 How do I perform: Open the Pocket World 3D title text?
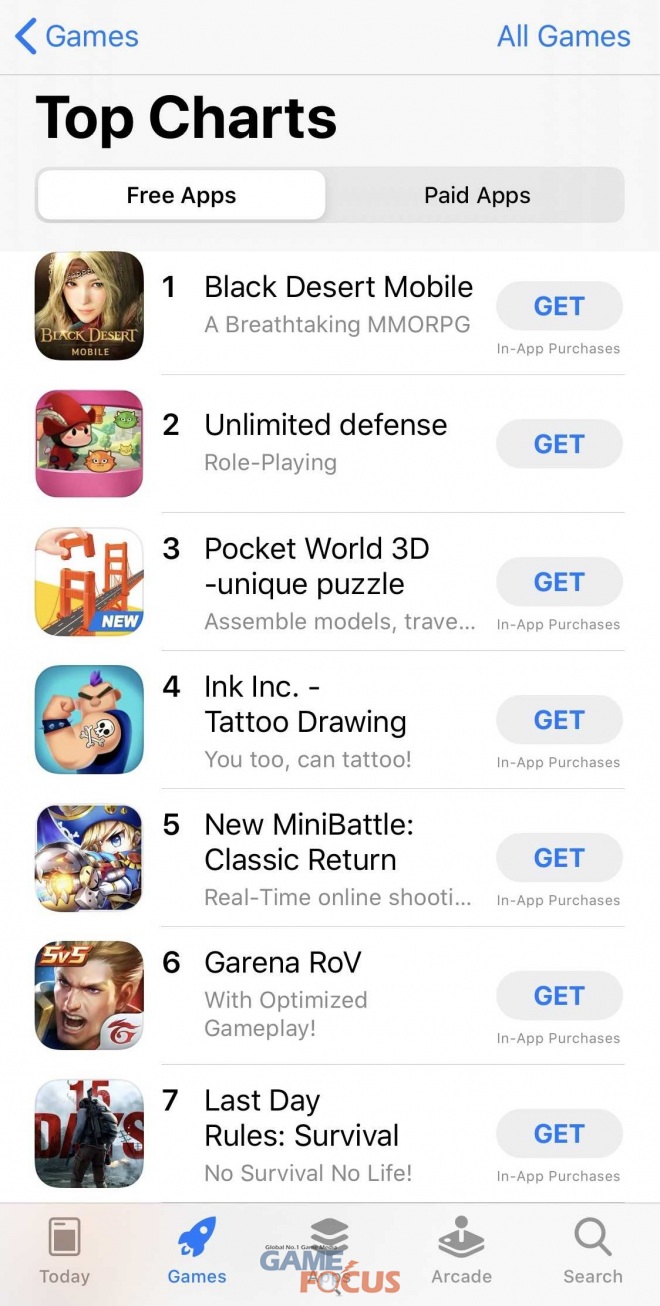click(x=317, y=566)
